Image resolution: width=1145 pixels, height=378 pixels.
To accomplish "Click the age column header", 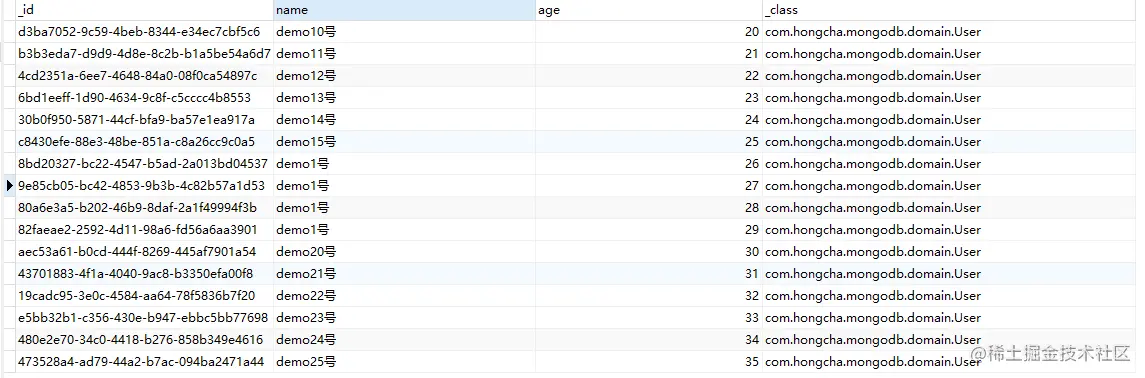I will coord(648,10).
